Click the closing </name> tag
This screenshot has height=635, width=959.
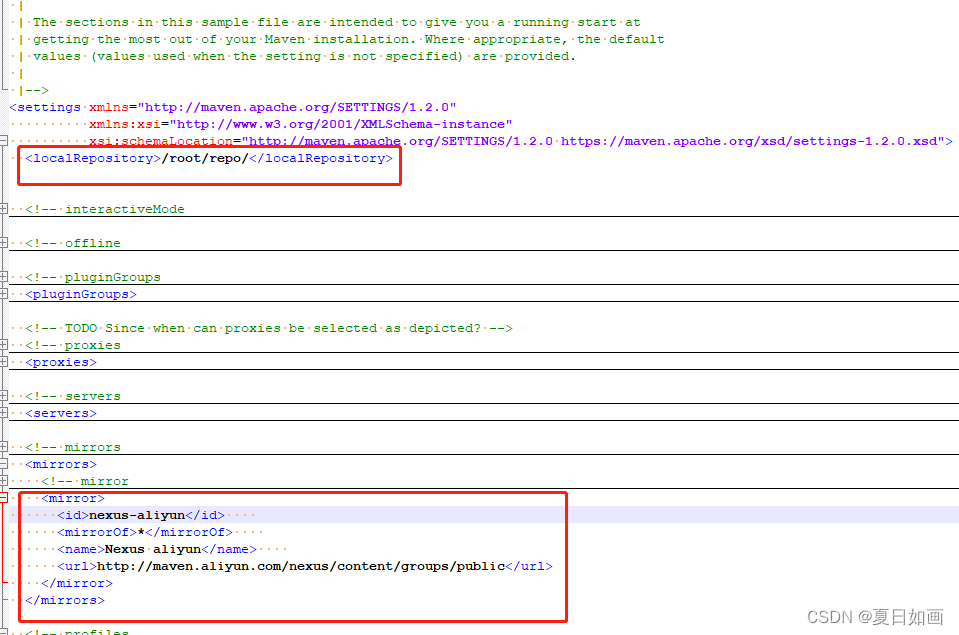[229, 549]
